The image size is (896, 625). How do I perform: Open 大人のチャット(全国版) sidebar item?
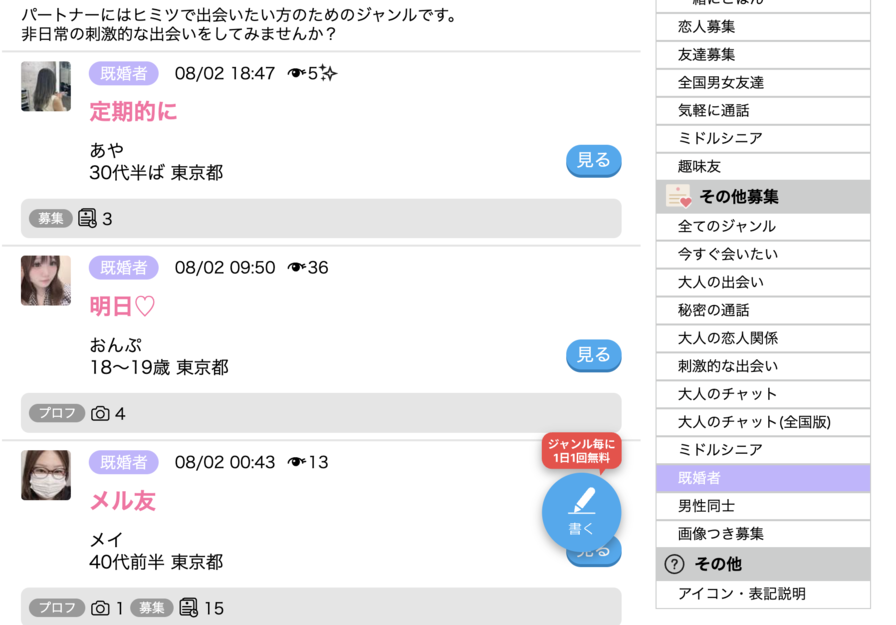pos(763,422)
